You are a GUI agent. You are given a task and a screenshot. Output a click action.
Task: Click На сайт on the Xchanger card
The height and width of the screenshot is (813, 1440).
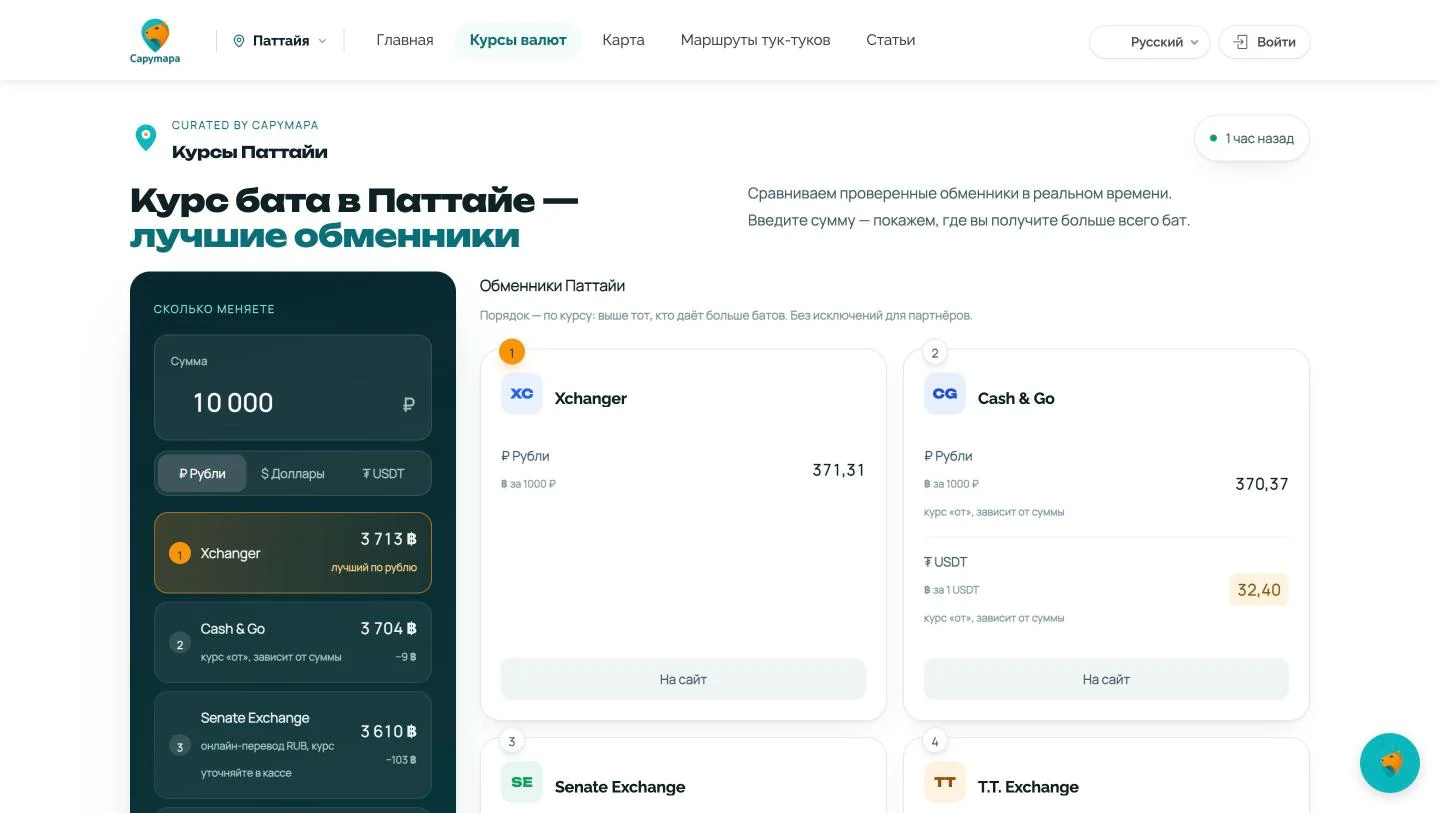click(x=683, y=679)
